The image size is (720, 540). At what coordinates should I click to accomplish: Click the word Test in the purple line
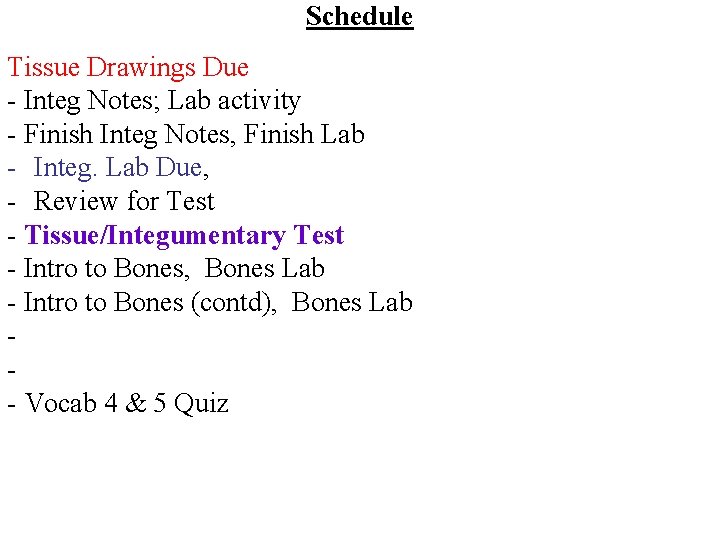point(319,235)
